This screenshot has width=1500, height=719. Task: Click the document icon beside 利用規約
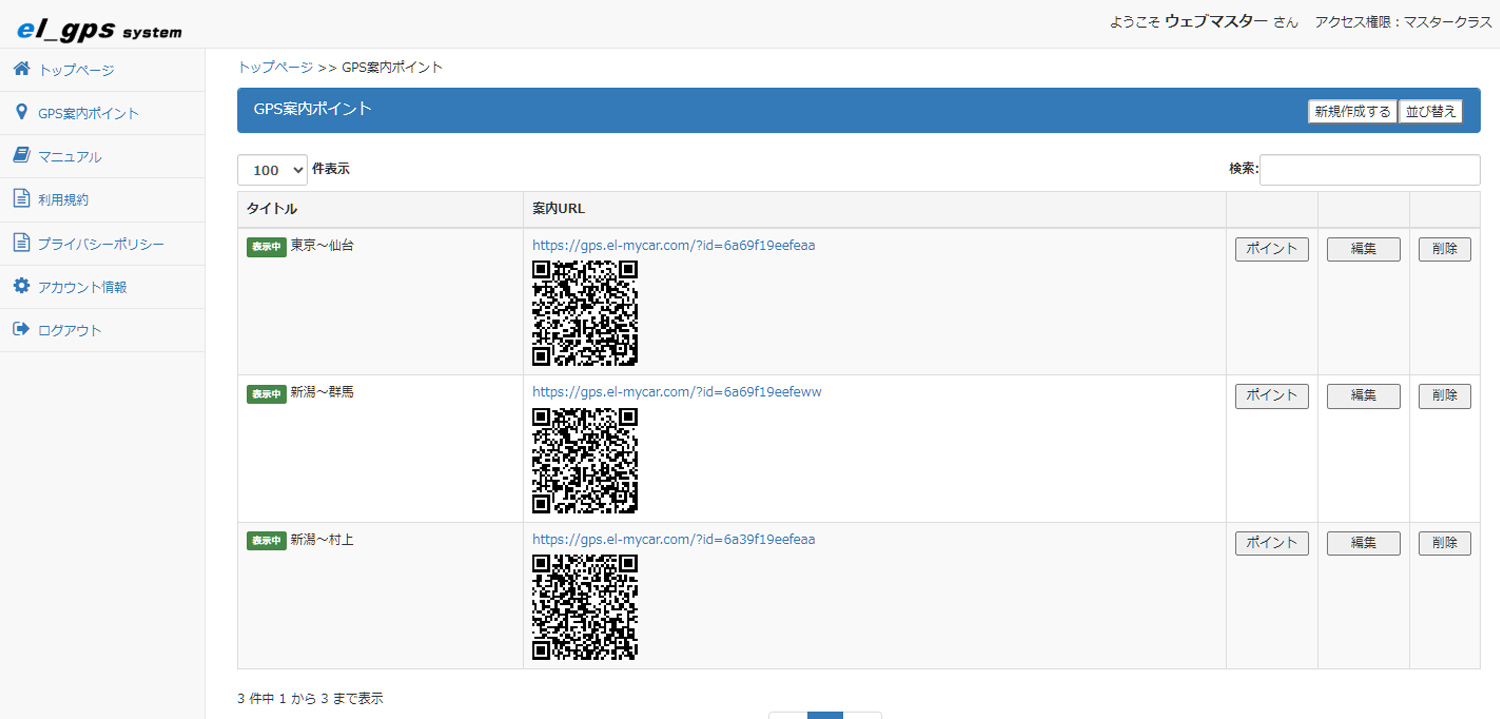21,198
